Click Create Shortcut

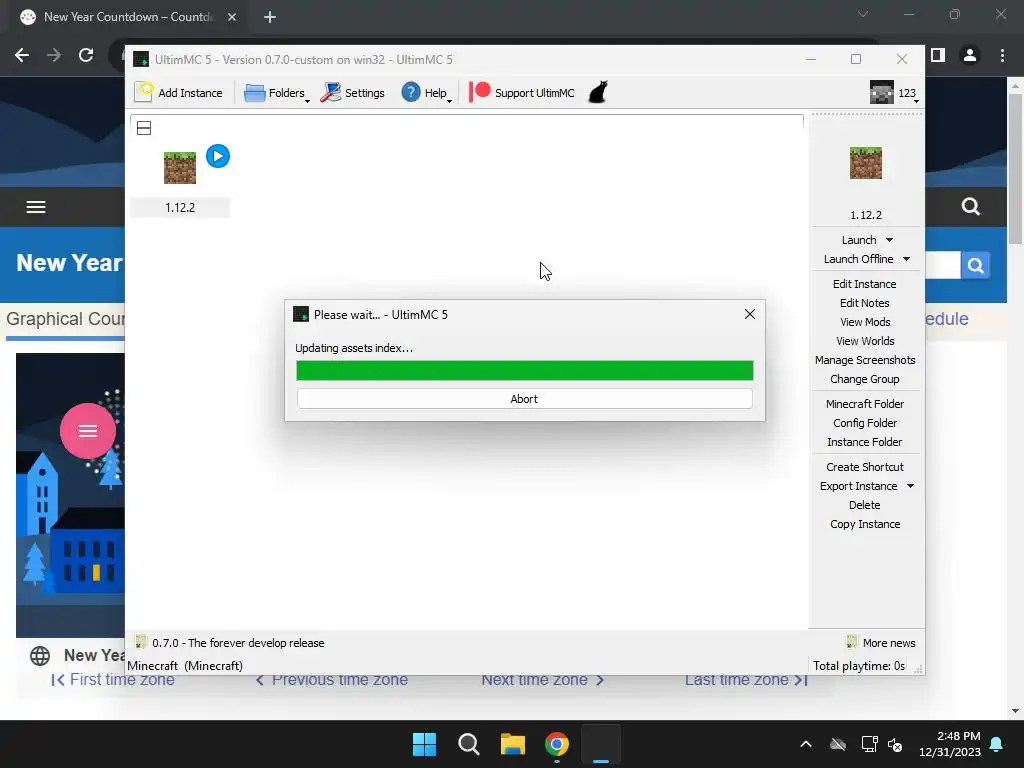point(865,467)
